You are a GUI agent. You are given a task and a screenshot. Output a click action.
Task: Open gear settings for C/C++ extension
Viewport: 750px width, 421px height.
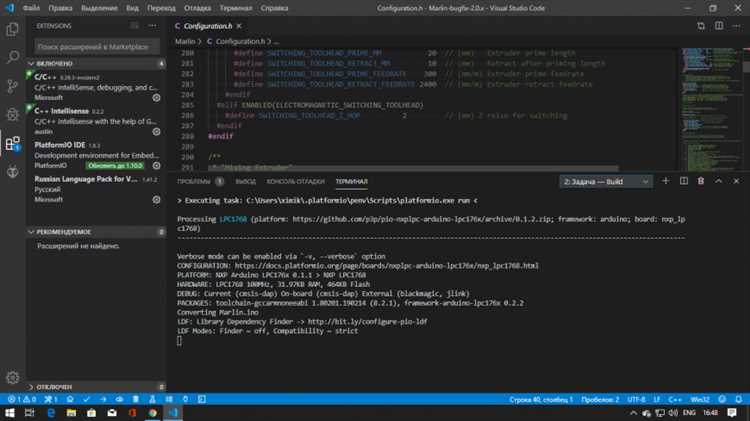156,98
